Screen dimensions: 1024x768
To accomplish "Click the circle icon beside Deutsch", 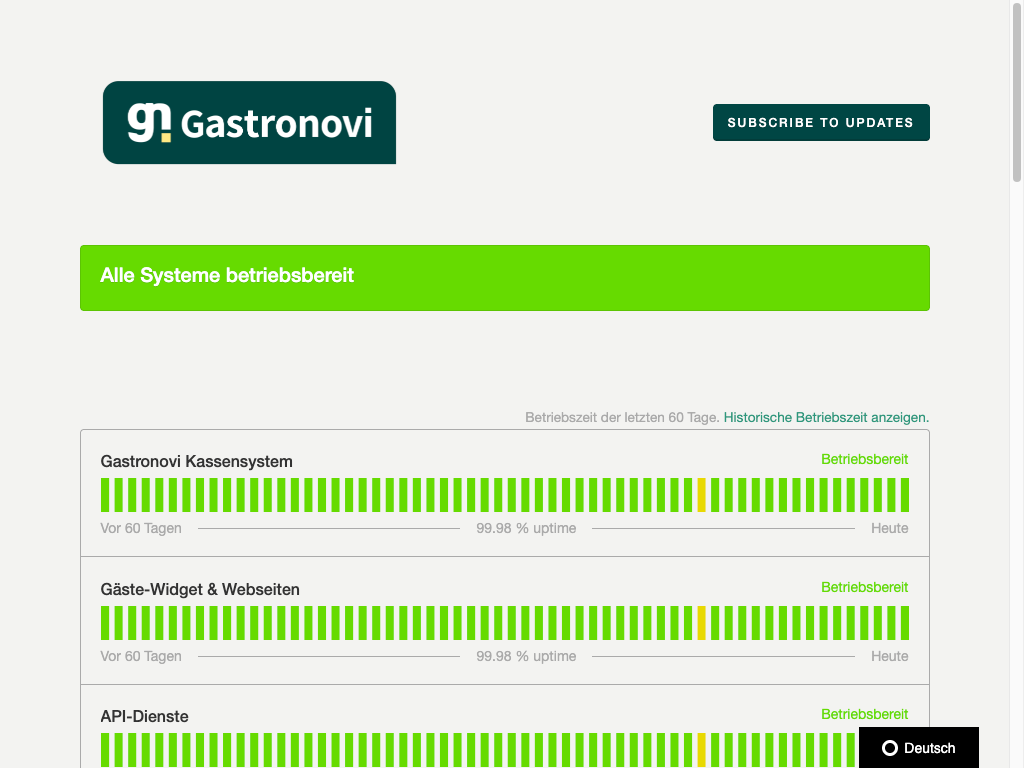I will click(x=889, y=748).
